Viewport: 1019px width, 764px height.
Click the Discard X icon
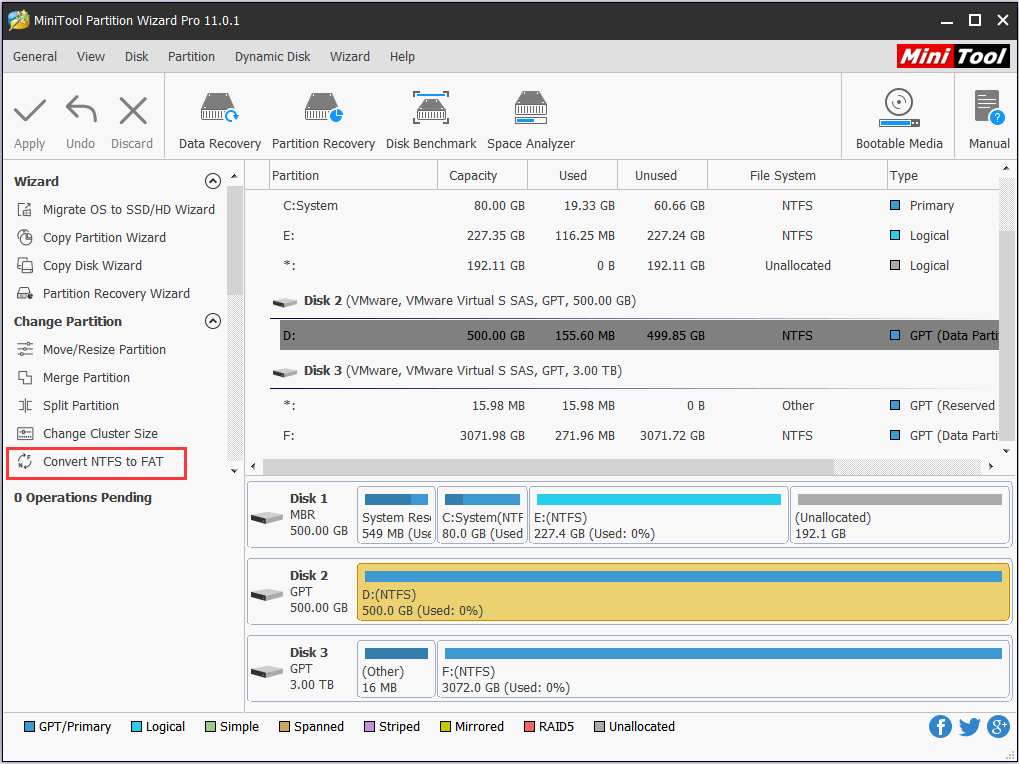(x=133, y=110)
